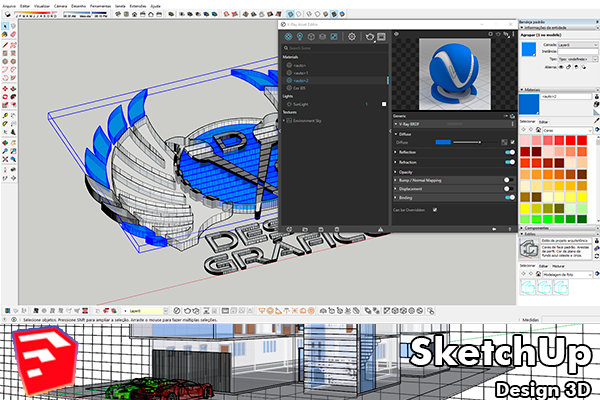
Task: Click the material name field showing <auto>2
Action: tap(566, 96)
